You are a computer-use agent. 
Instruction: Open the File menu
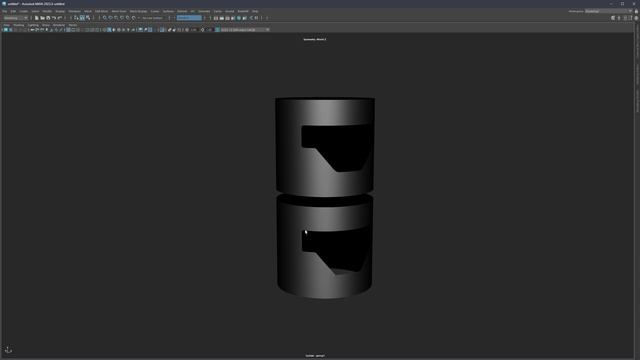5,11
